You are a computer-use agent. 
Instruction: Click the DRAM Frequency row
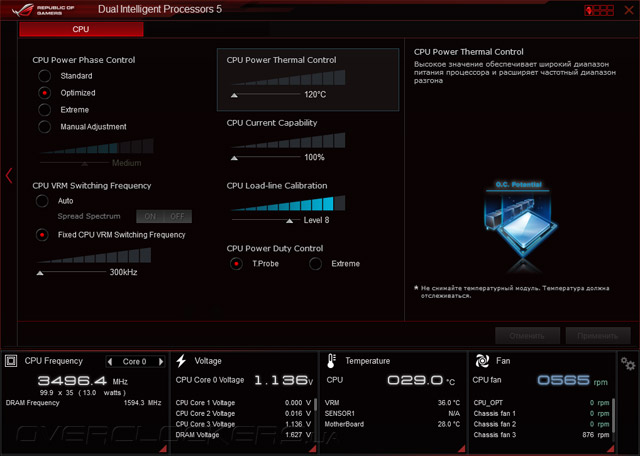click(84, 403)
